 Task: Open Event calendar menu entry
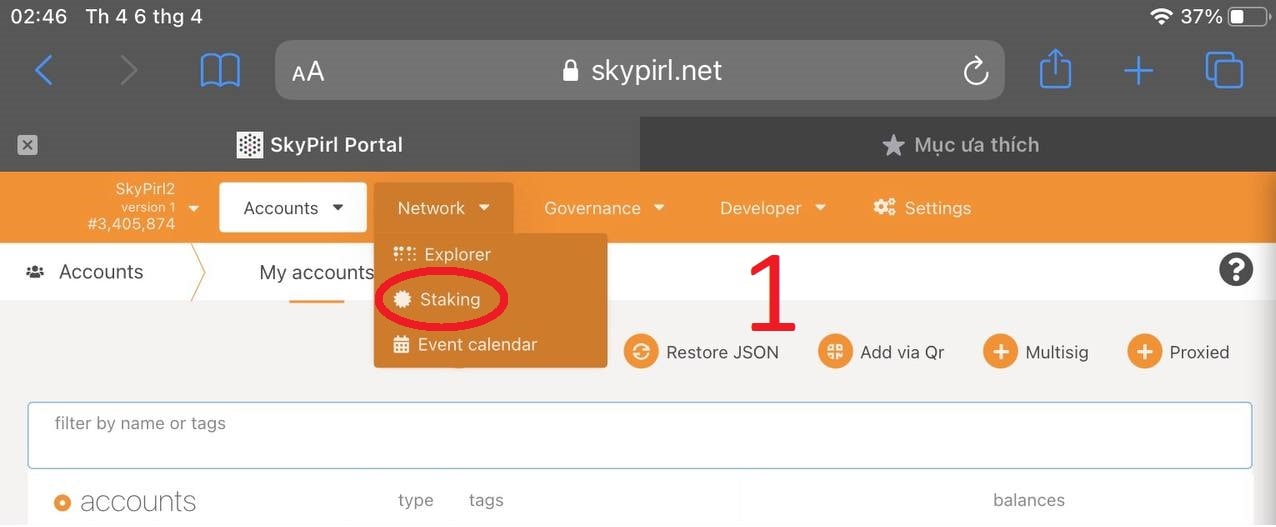476,344
